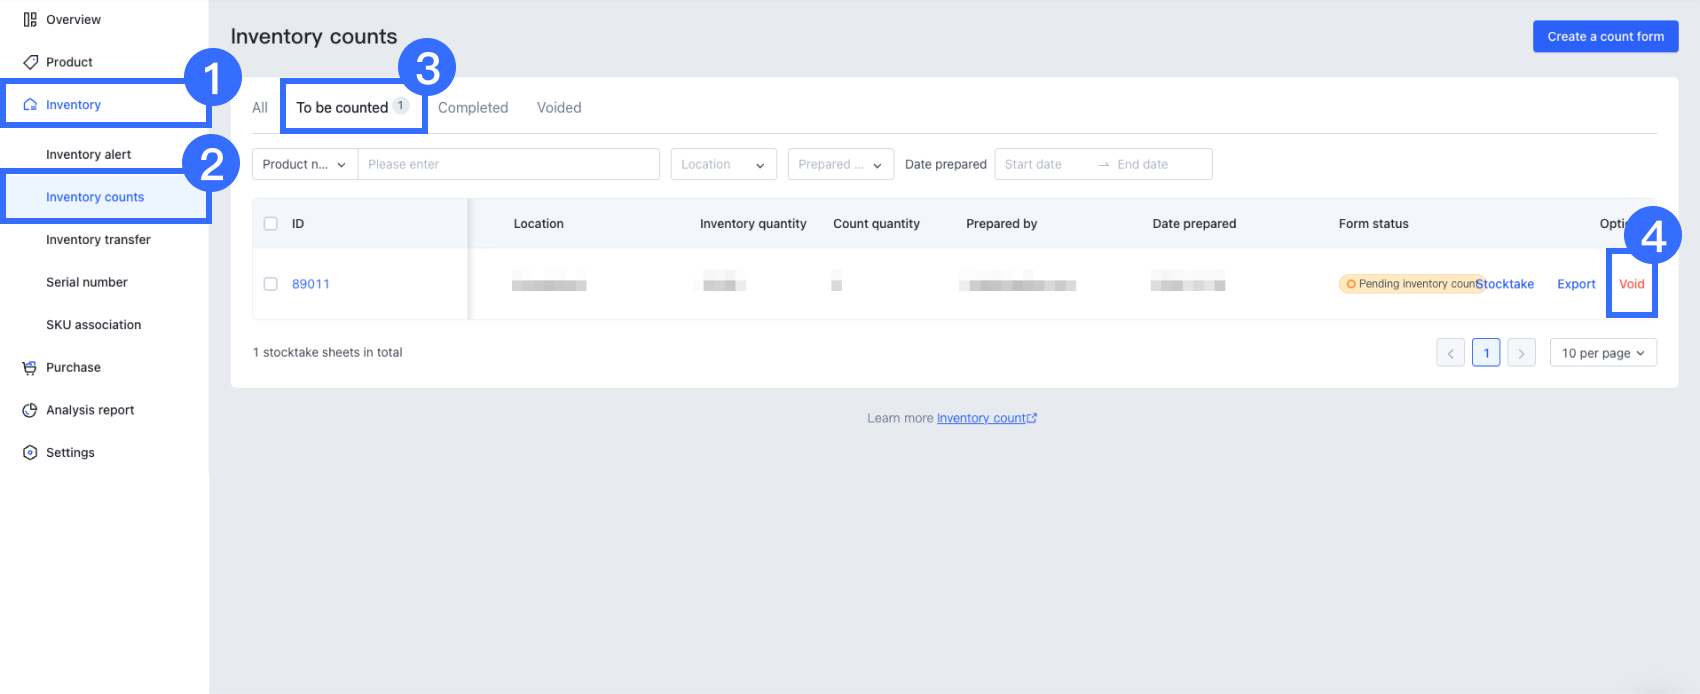Click the Product tag icon
The image size is (1700, 694).
tap(30, 62)
